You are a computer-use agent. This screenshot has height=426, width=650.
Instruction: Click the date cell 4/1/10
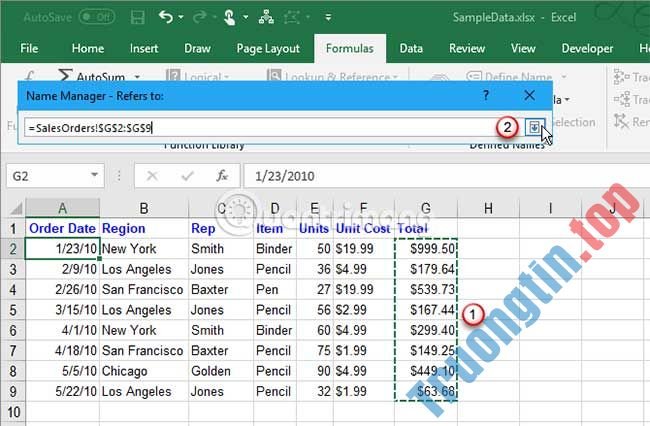[63, 330]
